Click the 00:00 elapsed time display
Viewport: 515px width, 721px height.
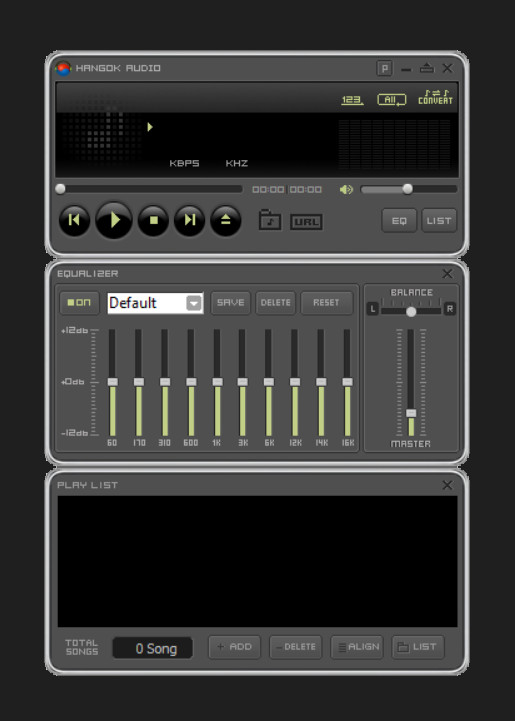(269, 189)
